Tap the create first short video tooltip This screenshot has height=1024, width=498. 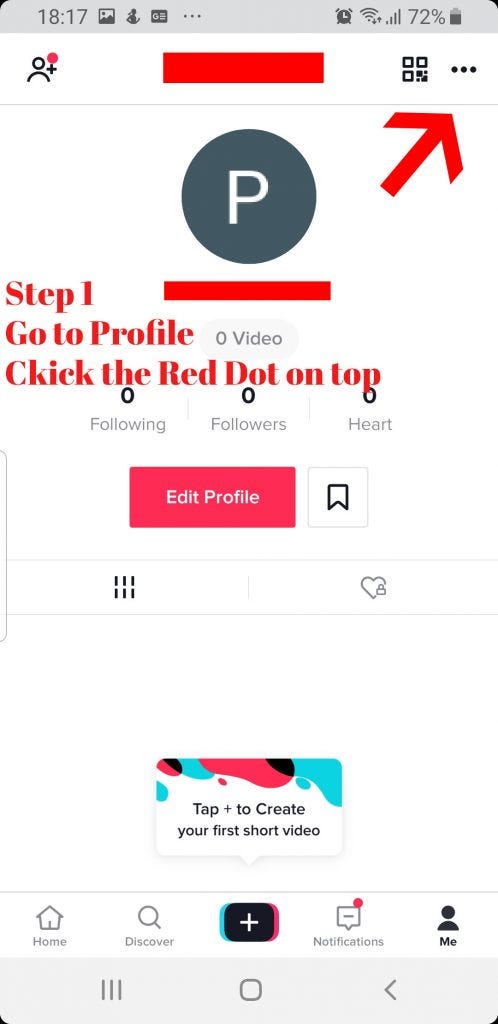click(x=249, y=807)
